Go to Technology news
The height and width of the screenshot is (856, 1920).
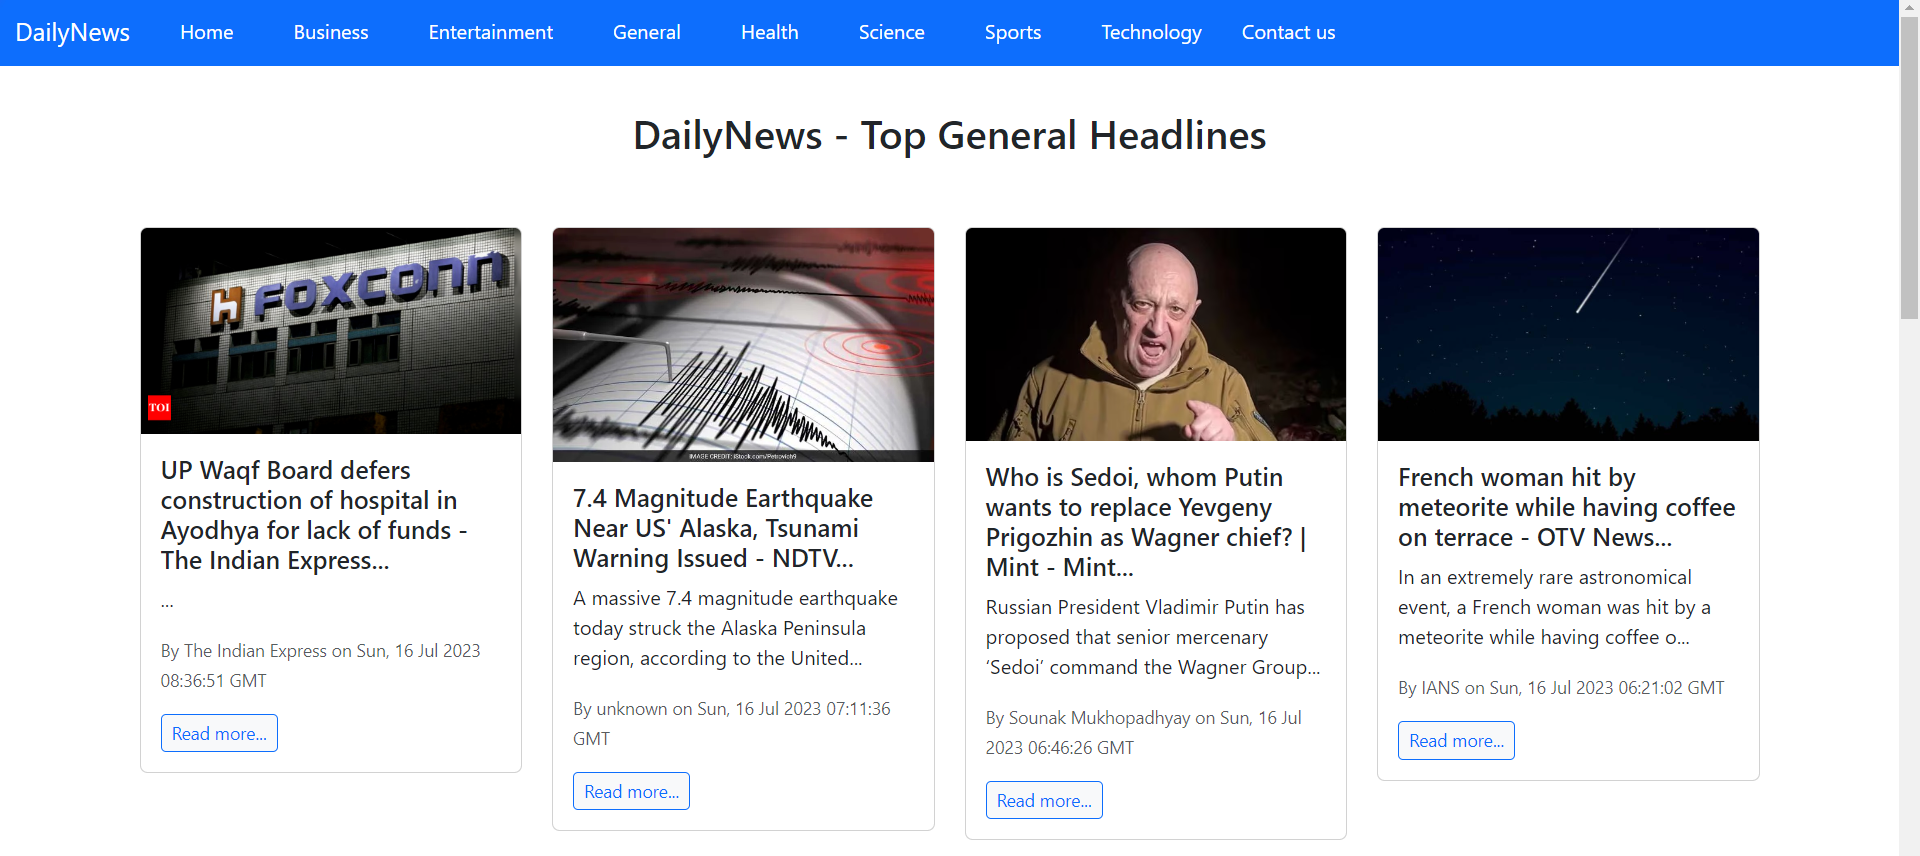1151,32
